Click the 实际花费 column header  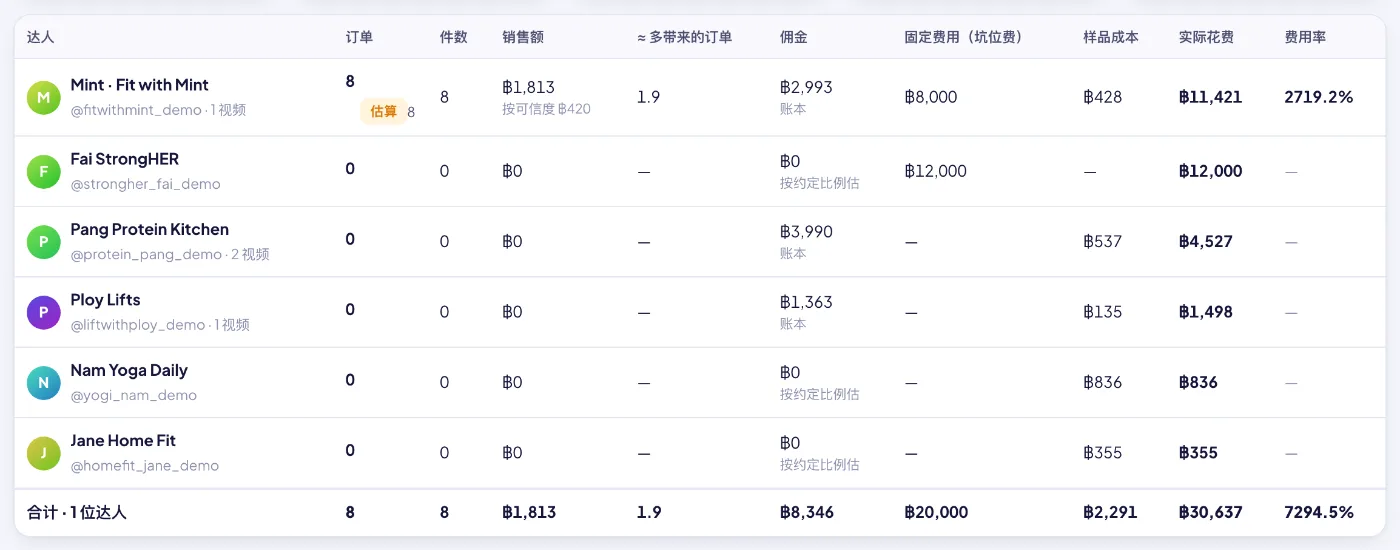pyautogui.click(x=1206, y=37)
